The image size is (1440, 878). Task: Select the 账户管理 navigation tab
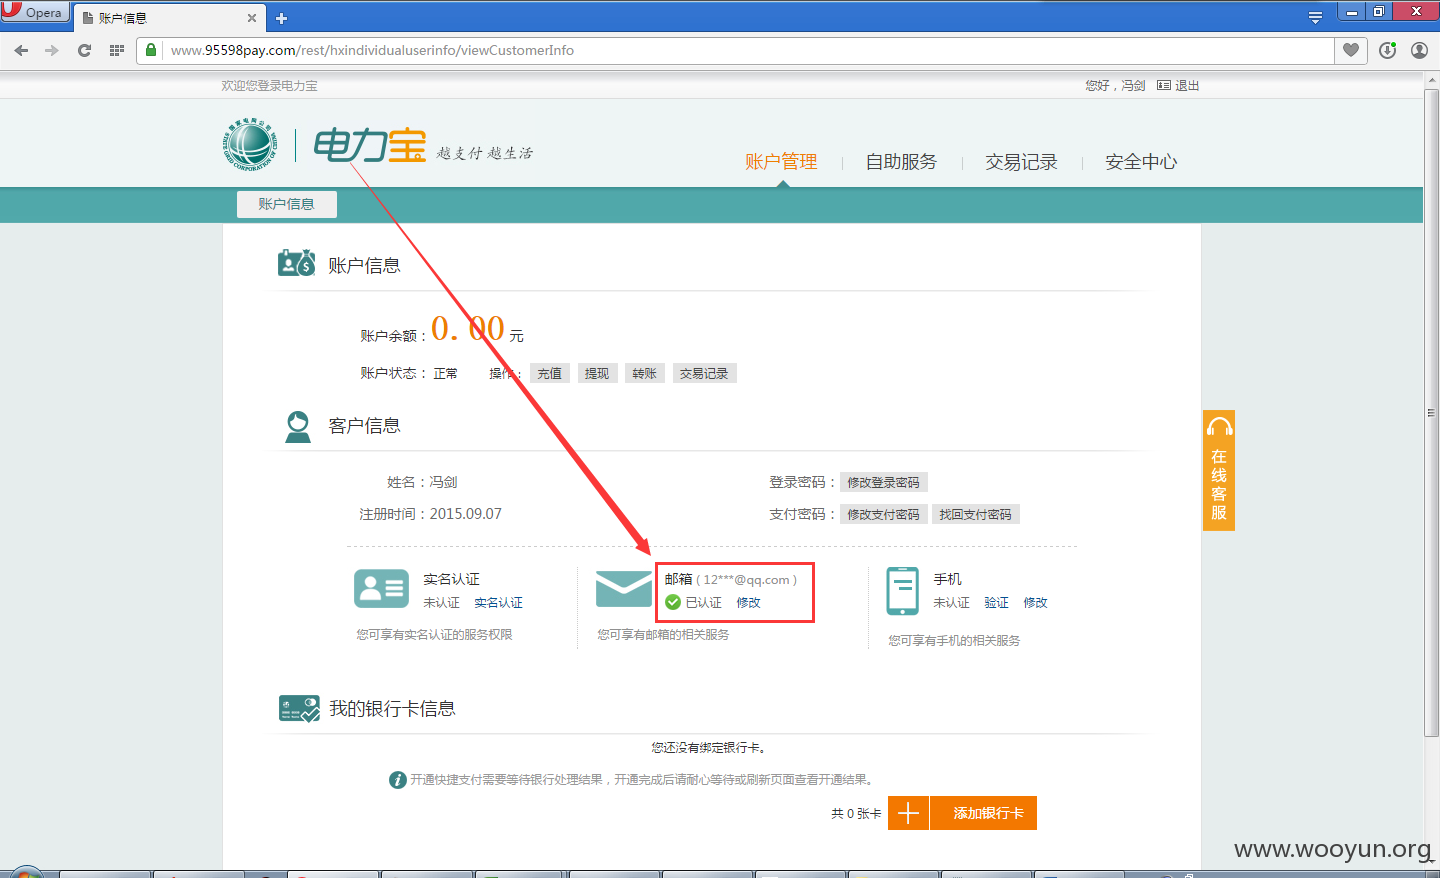coord(781,162)
